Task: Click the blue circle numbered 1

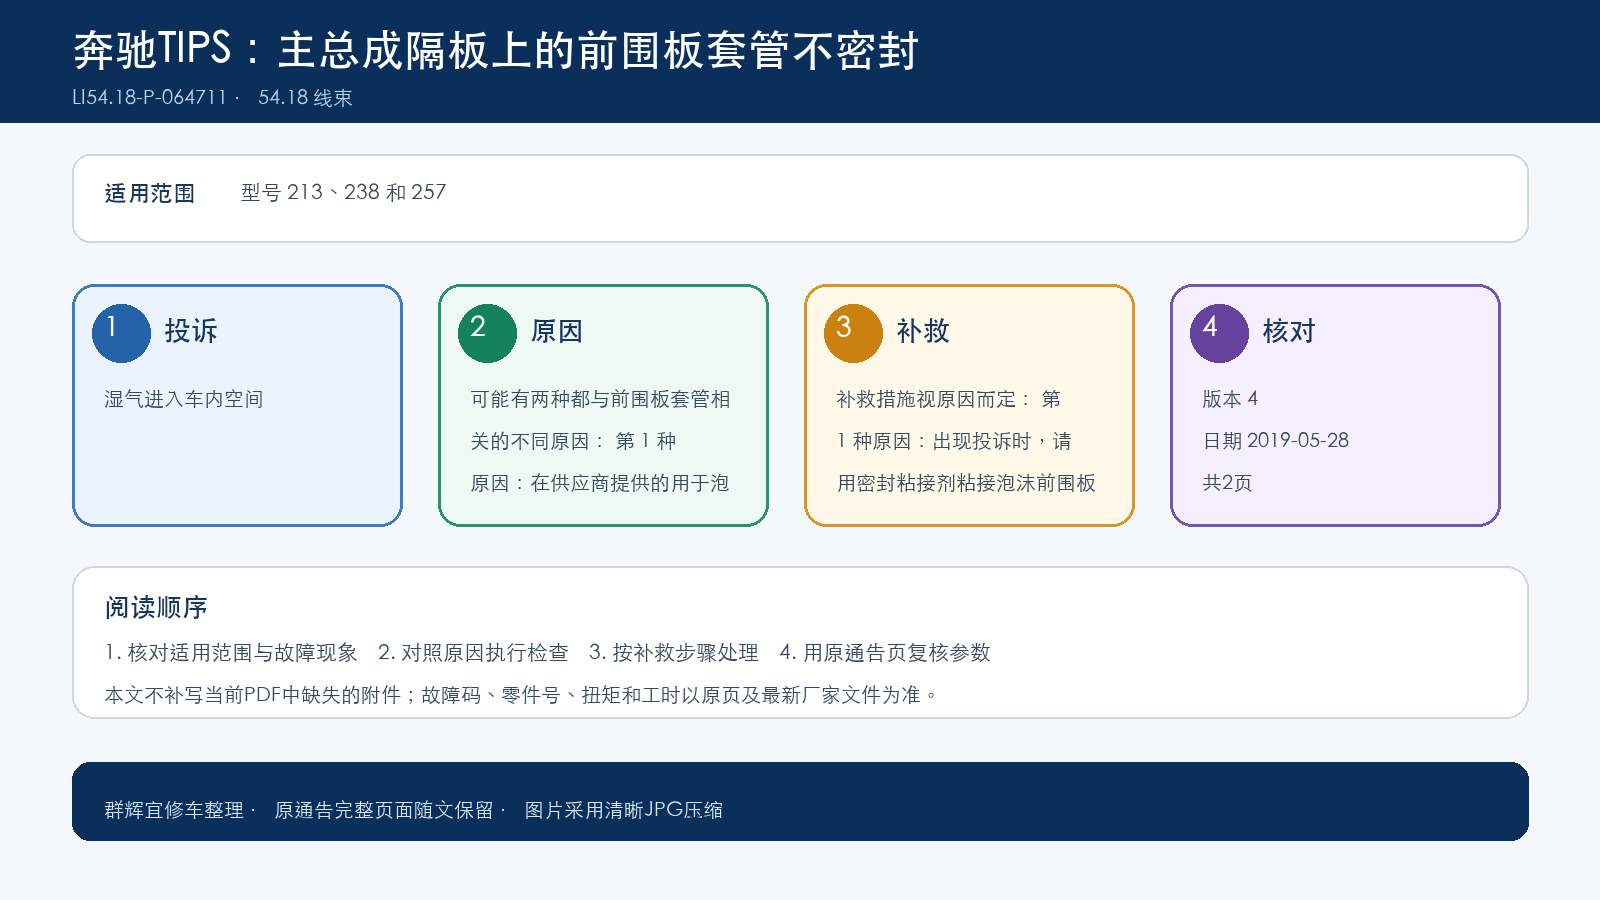Action: click(x=121, y=333)
